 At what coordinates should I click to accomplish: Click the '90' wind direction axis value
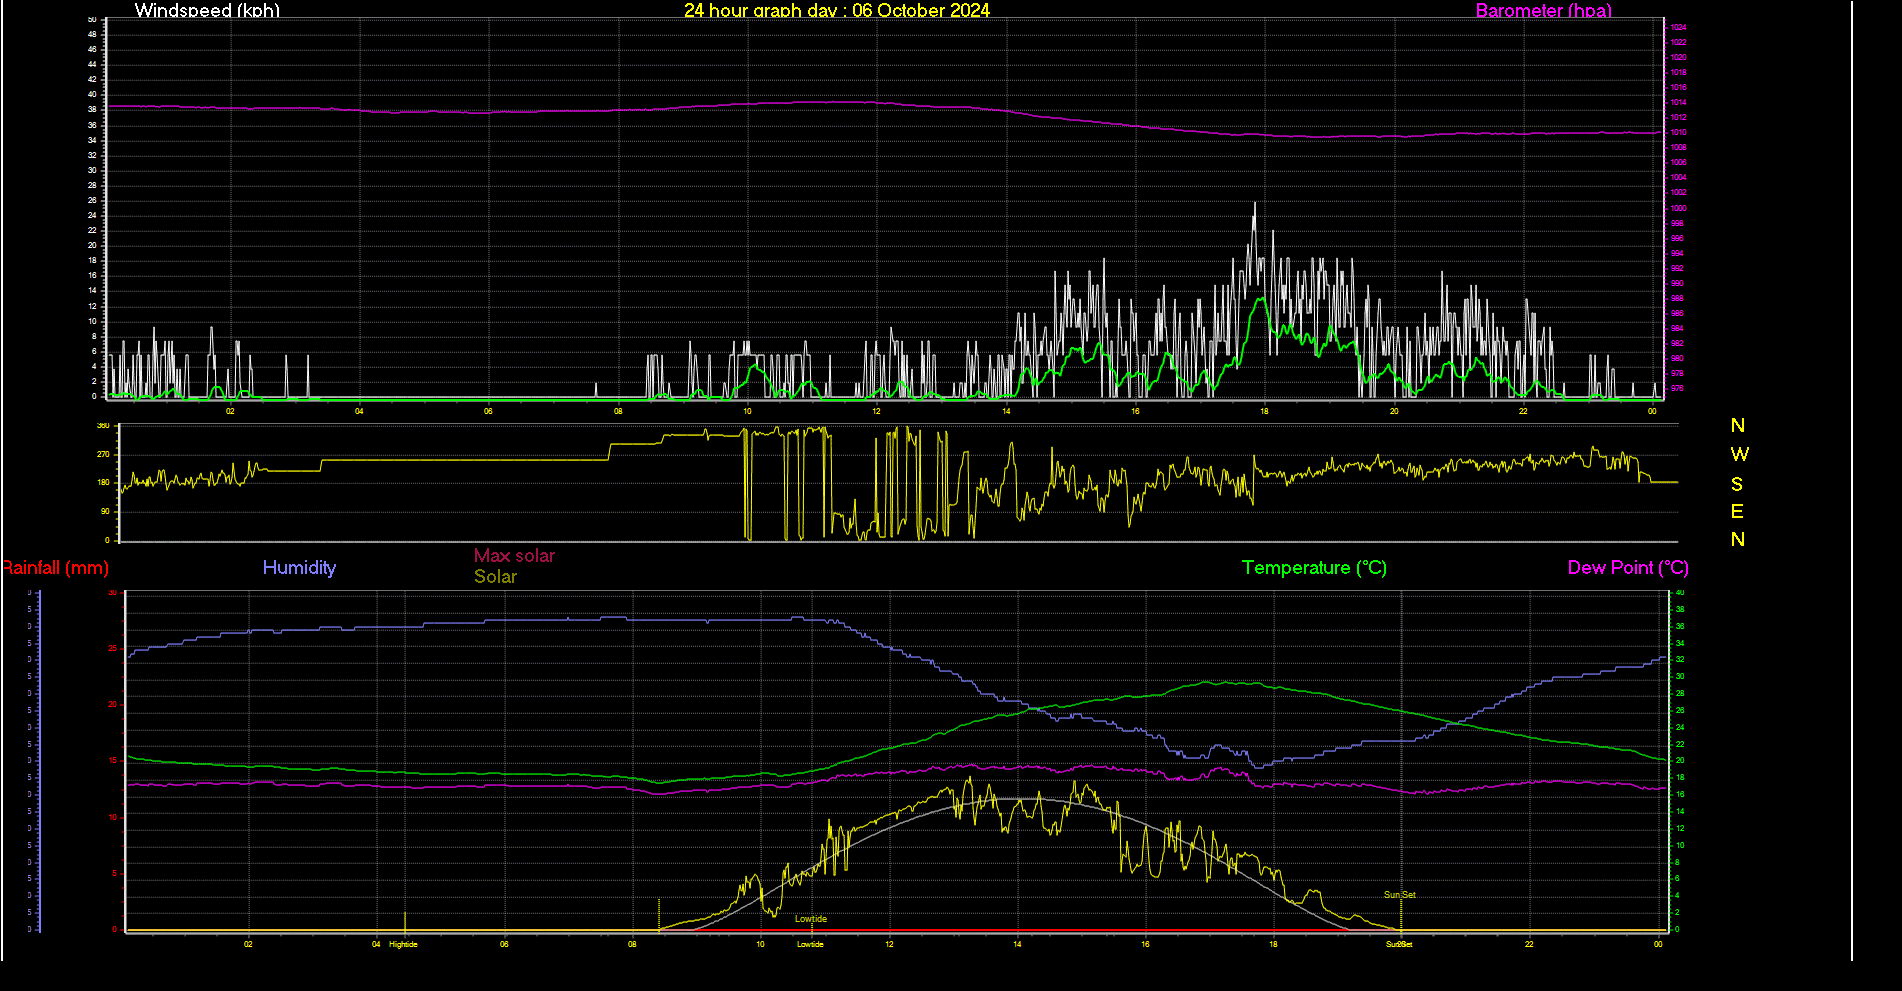pos(105,511)
